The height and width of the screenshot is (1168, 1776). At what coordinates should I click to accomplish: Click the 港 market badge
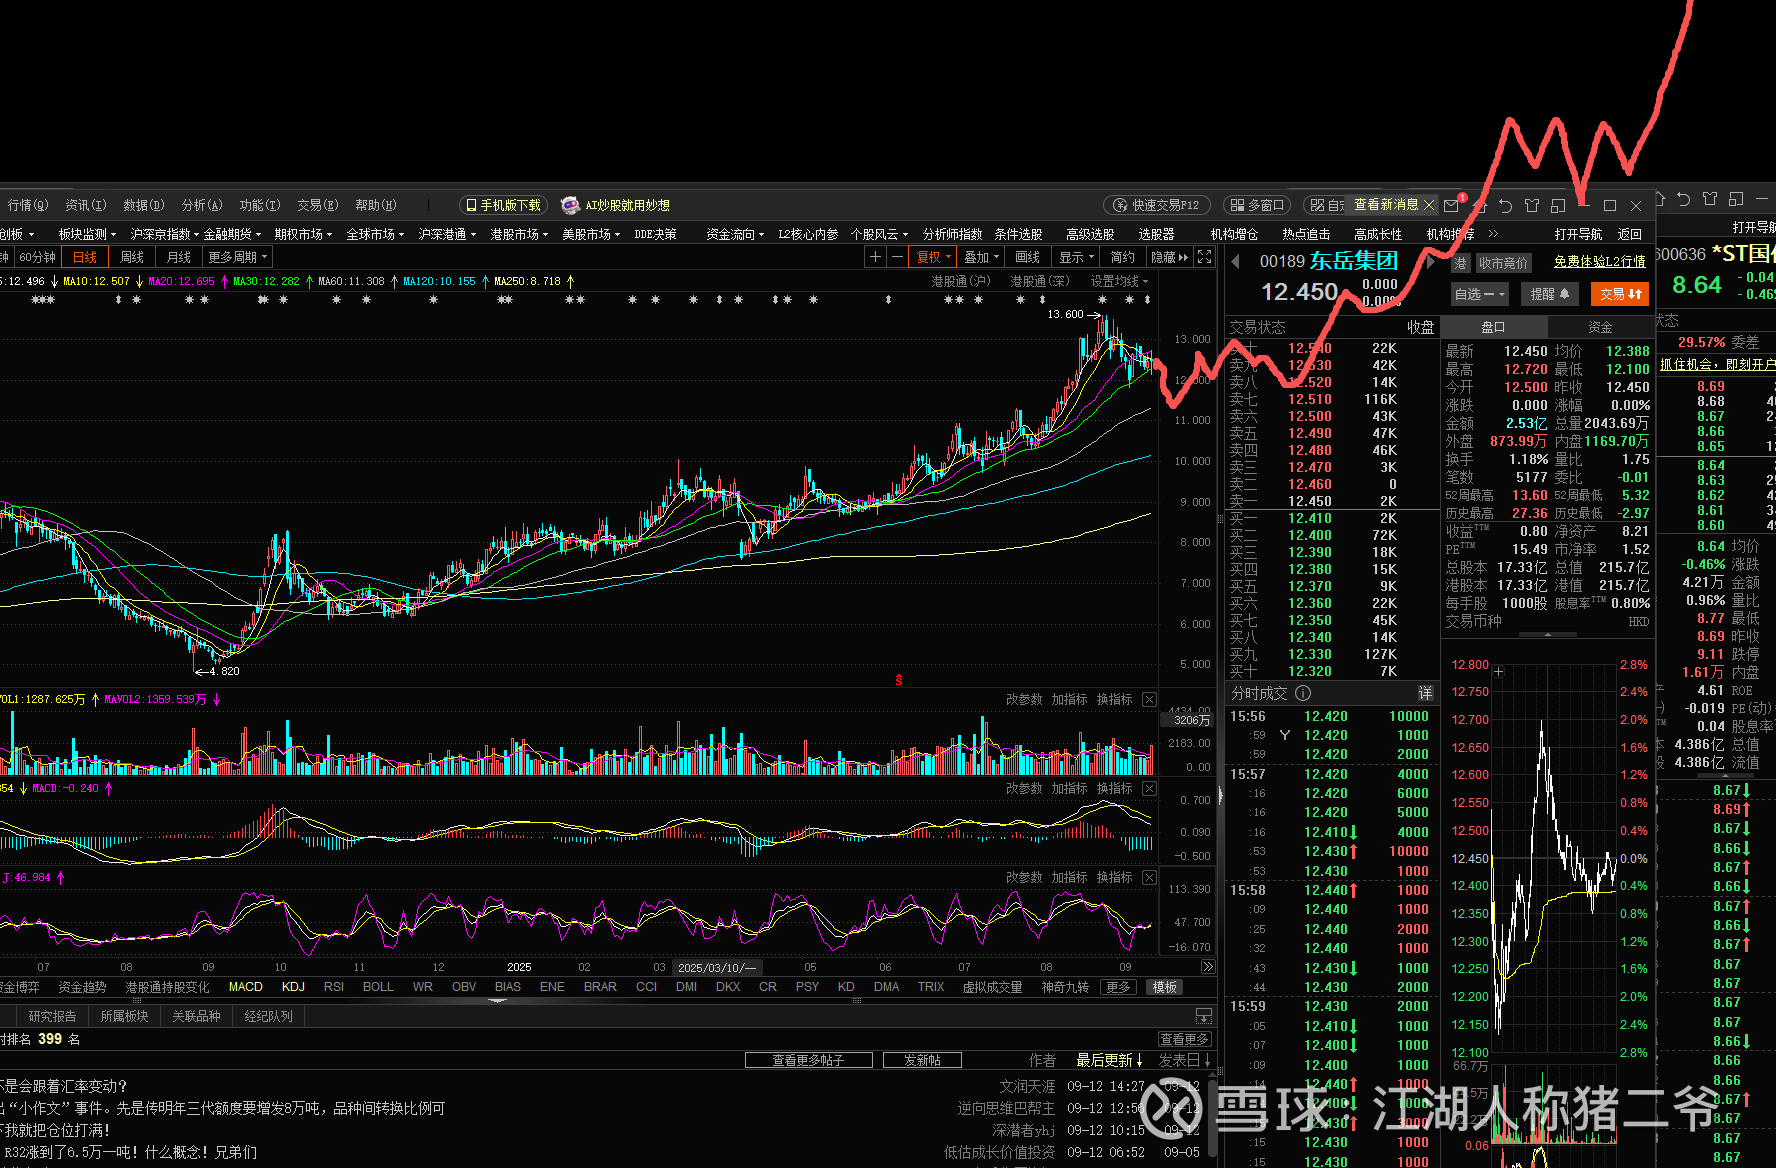pos(1460,263)
